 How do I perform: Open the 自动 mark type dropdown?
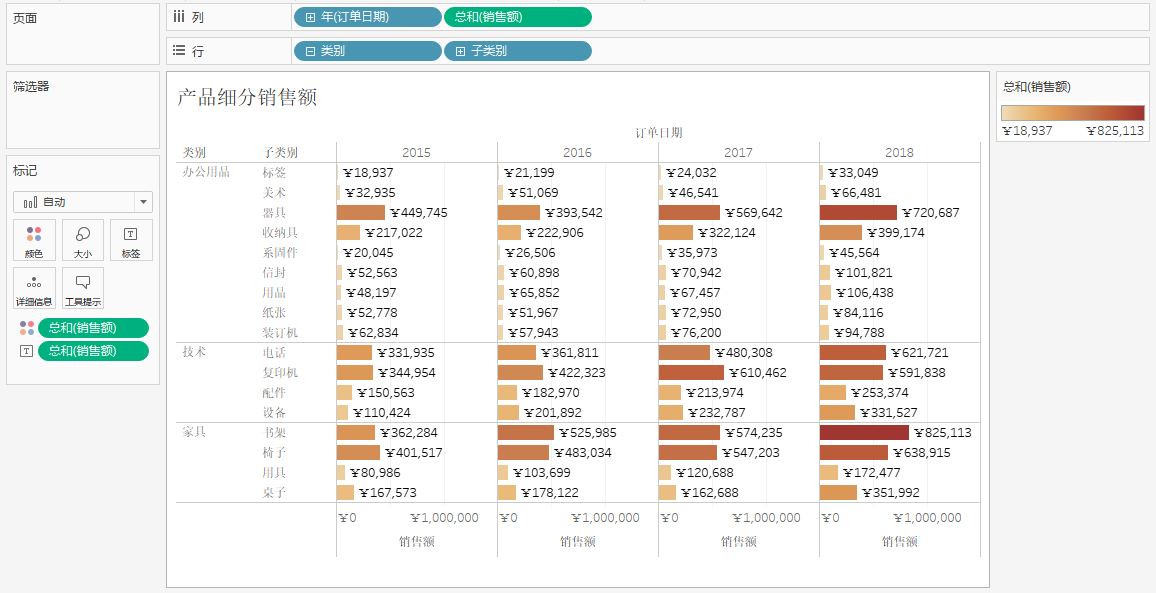(x=83, y=202)
